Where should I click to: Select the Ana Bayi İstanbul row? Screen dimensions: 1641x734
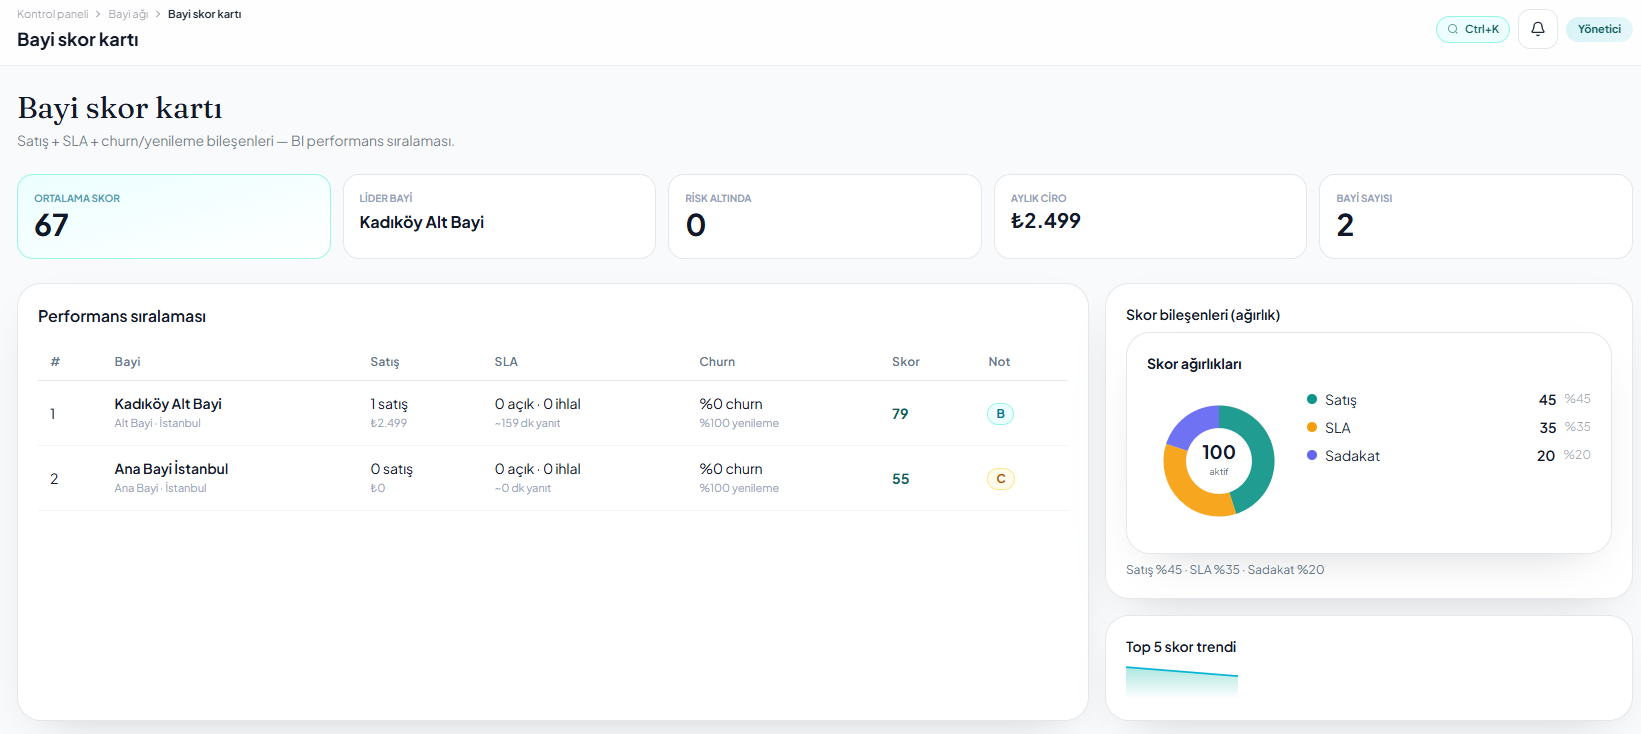(x=553, y=478)
